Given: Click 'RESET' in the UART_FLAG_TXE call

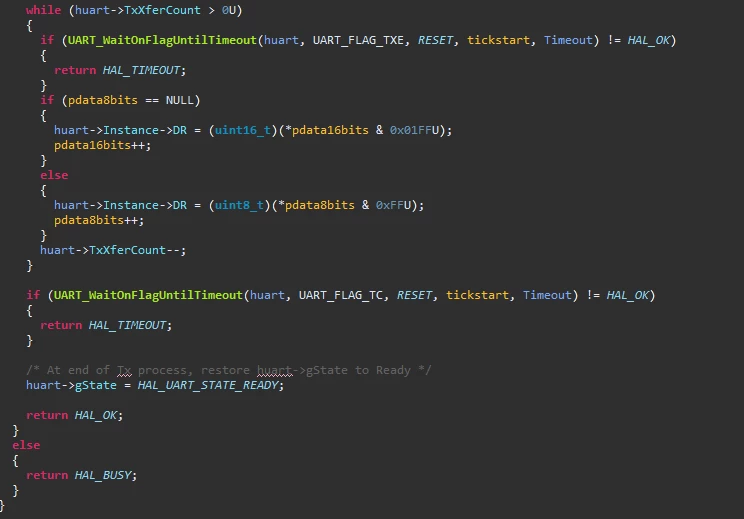Looking at the screenshot, I should point(435,40).
